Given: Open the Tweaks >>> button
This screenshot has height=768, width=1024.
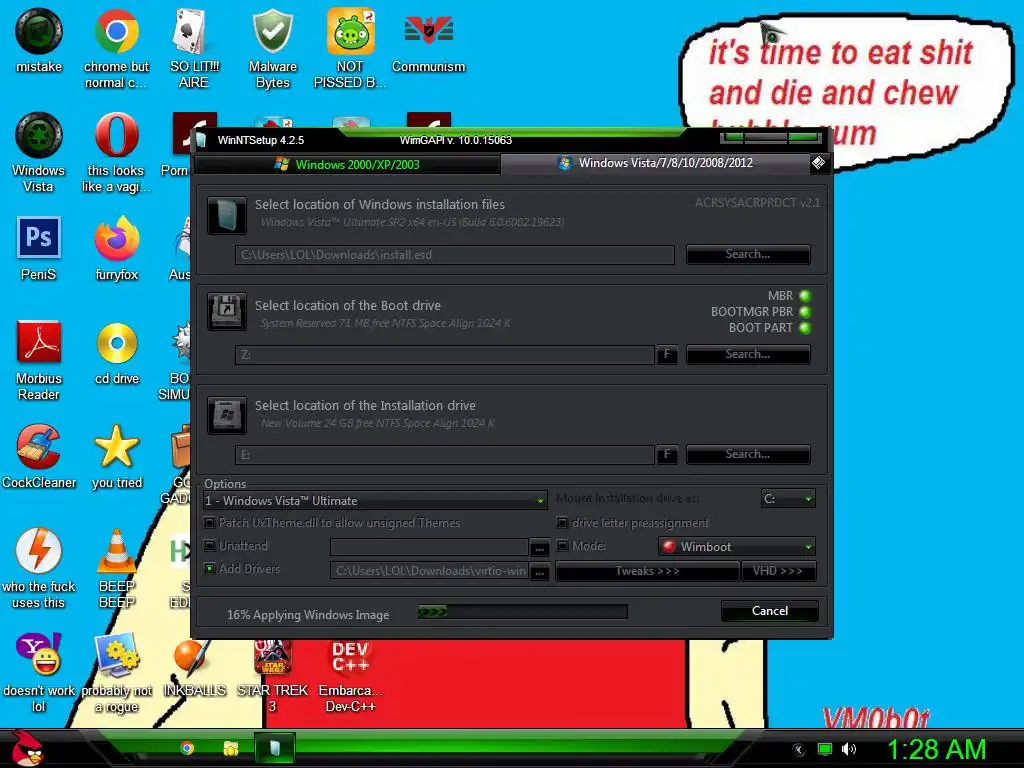Looking at the screenshot, I should pos(647,571).
